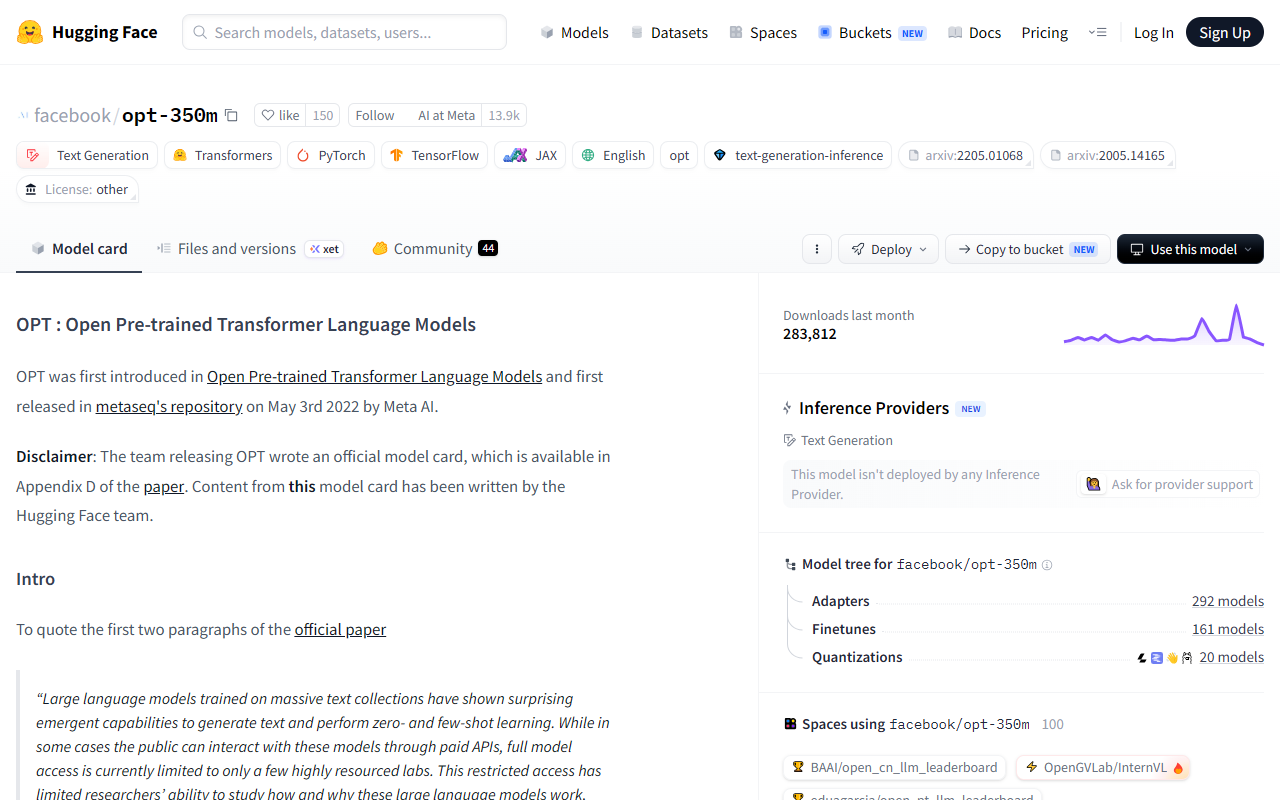
Task: Select the text-generation-inference tag
Action: (798, 155)
